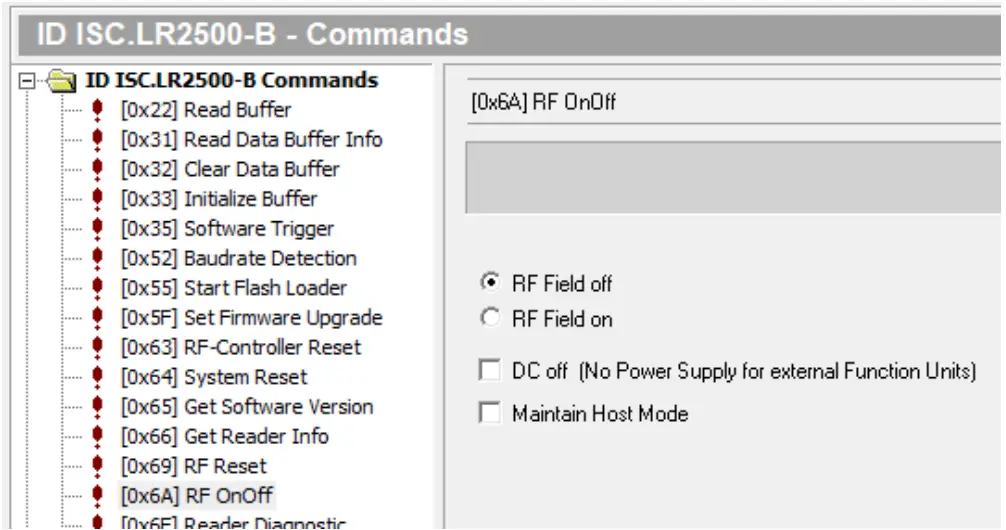Click the red icon next to Start Flash Loader

coord(97,288)
